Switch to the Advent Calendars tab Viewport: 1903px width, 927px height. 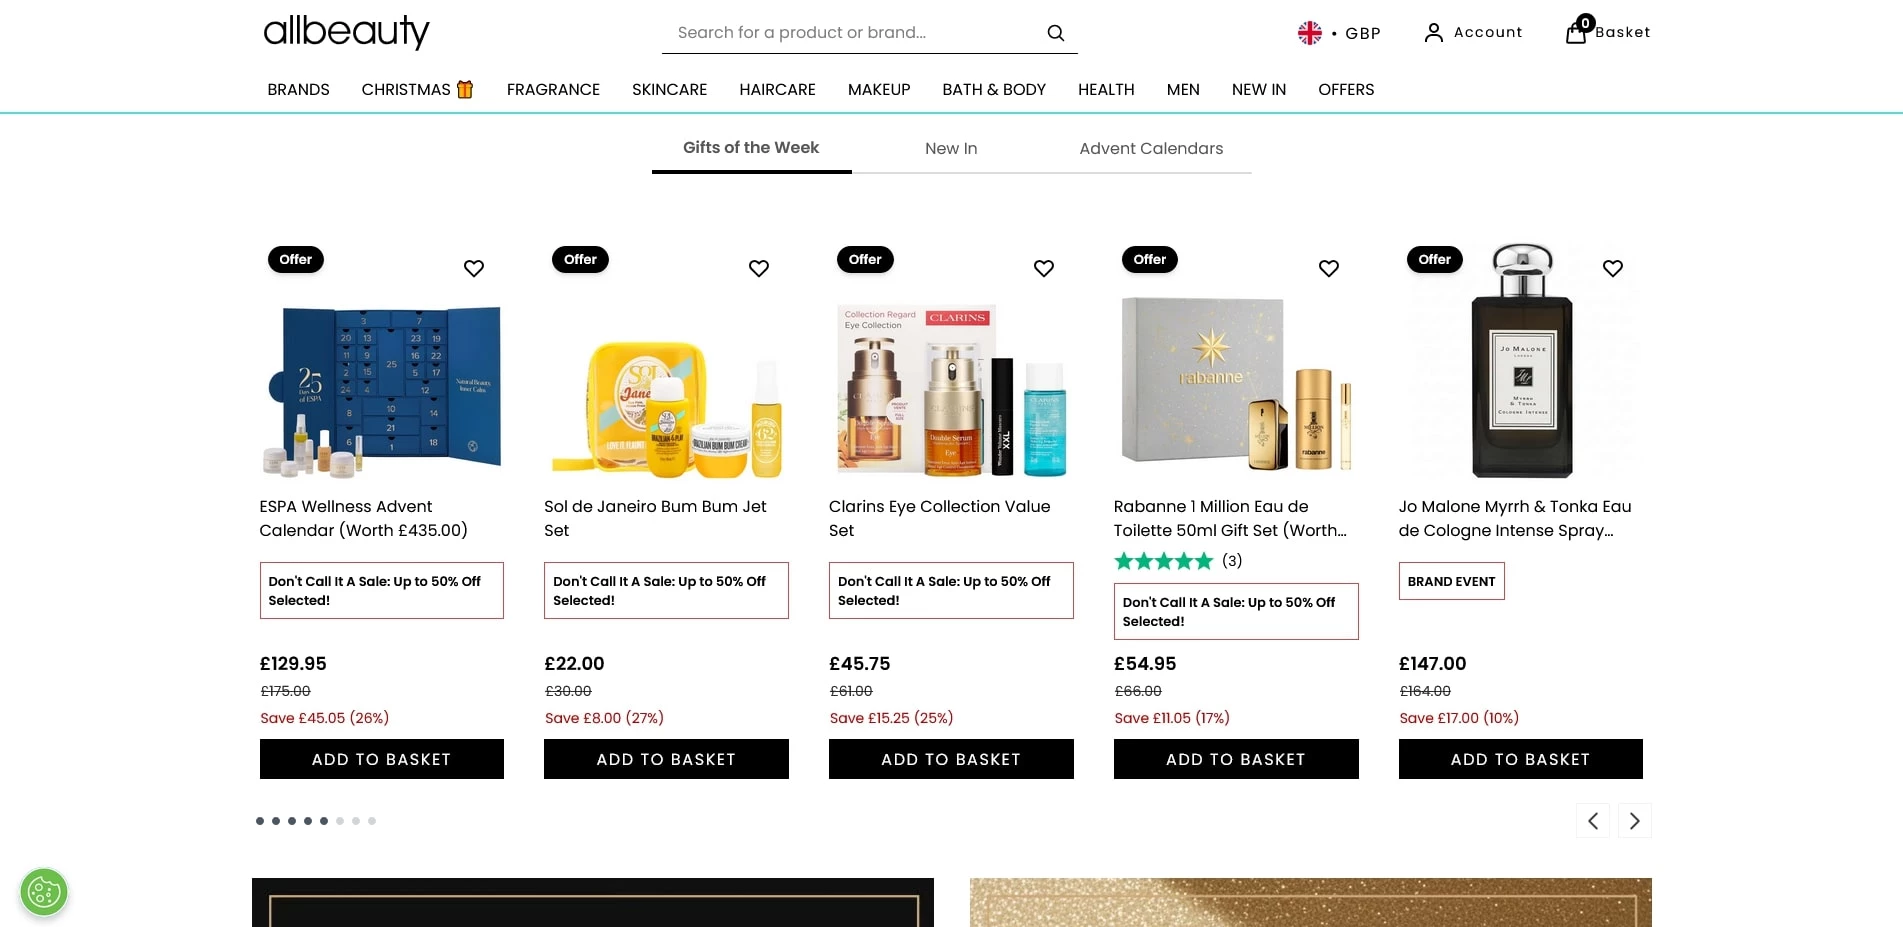(x=1151, y=148)
